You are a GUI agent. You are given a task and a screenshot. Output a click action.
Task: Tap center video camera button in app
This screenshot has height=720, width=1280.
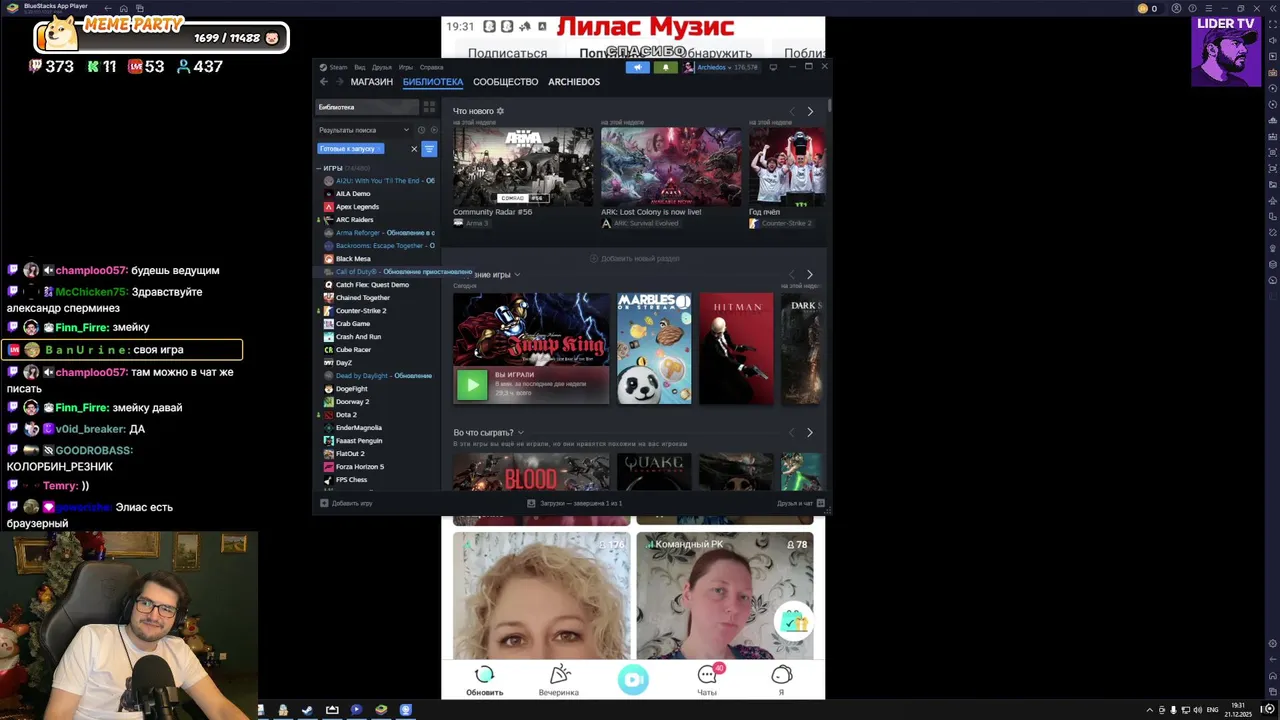(633, 679)
